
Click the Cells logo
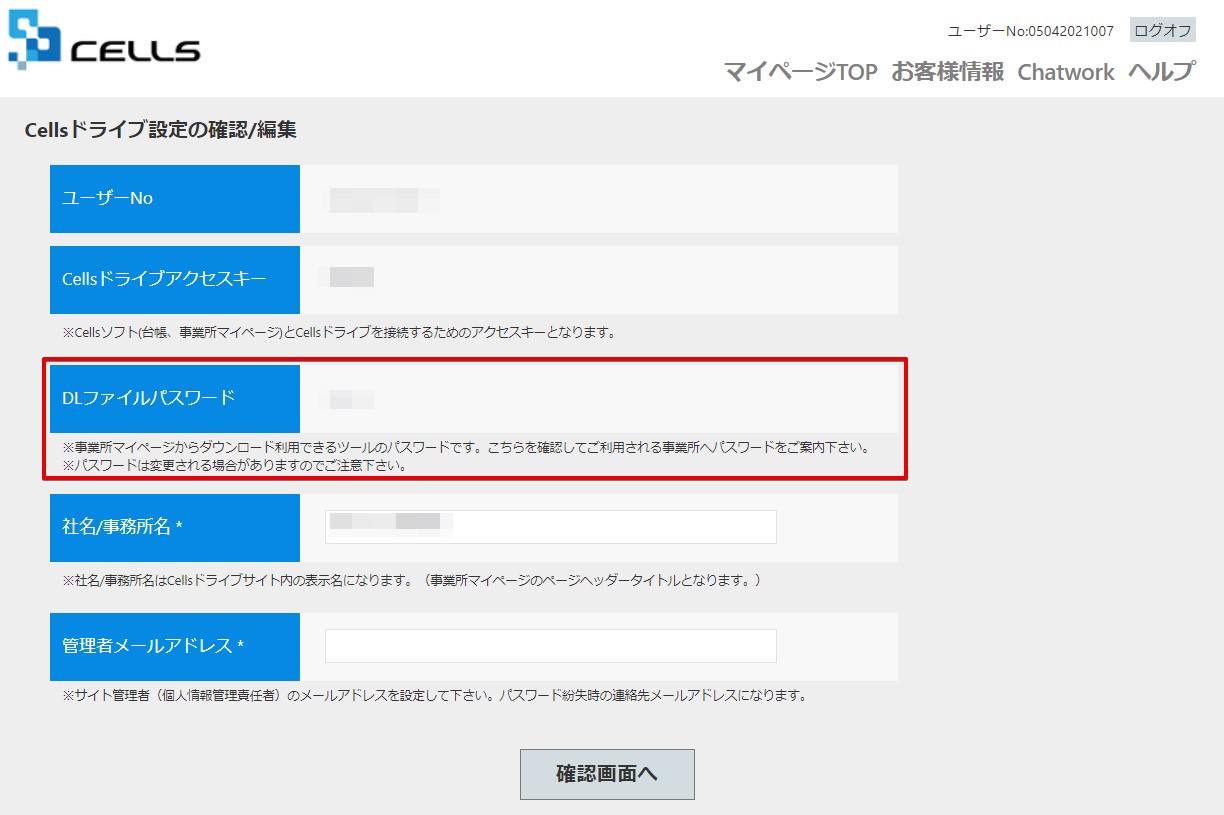(x=104, y=40)
